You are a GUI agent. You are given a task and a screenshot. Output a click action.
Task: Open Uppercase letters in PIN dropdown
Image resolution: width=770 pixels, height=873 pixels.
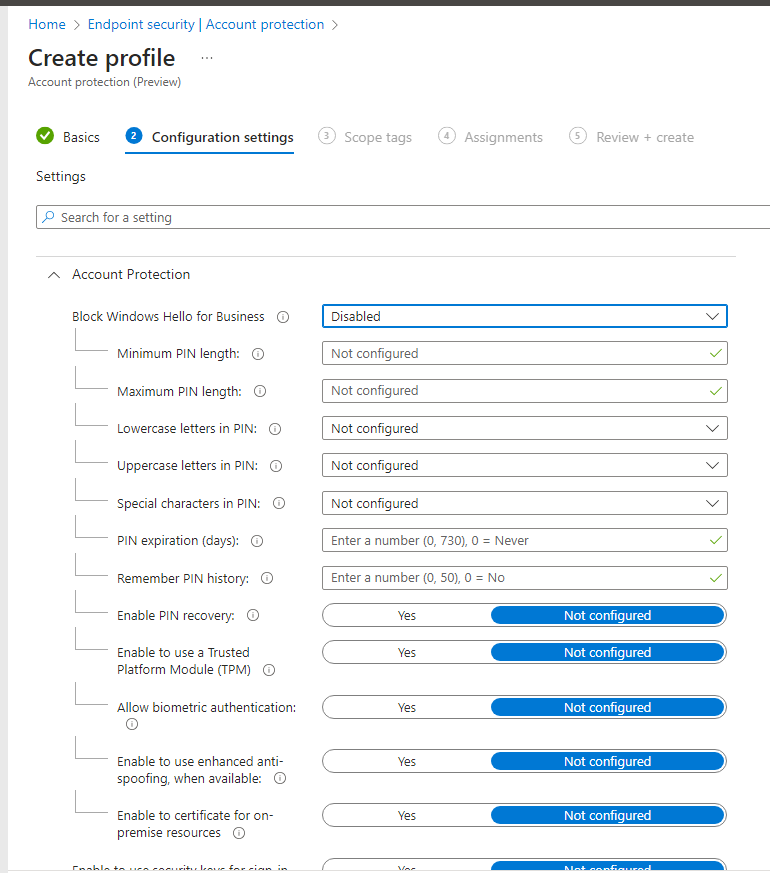pos(524,465)
